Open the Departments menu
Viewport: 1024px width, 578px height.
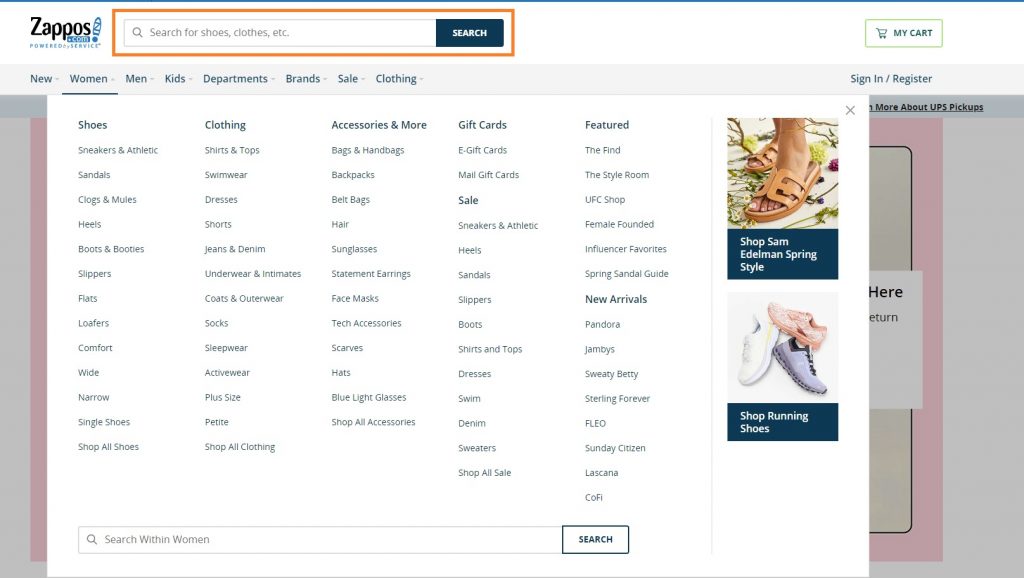coord(238,79)
